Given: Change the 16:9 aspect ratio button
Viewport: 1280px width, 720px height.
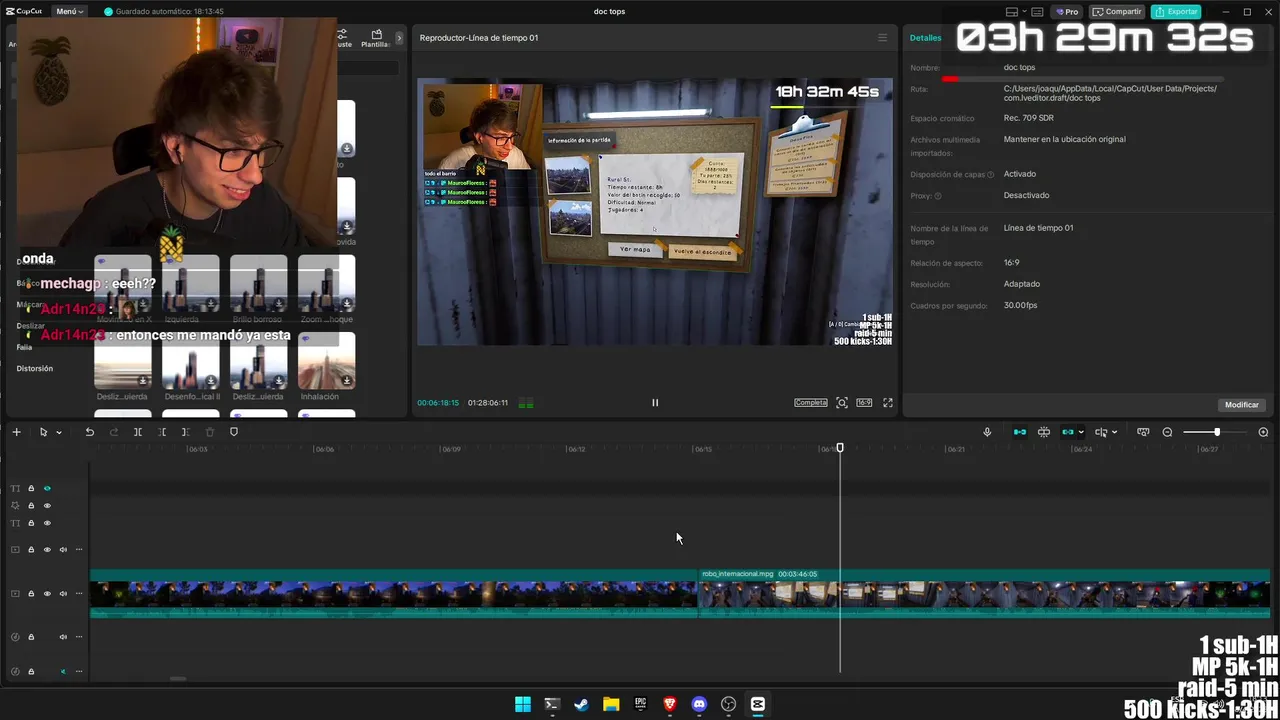Looking at the screenshot, I should (864, 403).
